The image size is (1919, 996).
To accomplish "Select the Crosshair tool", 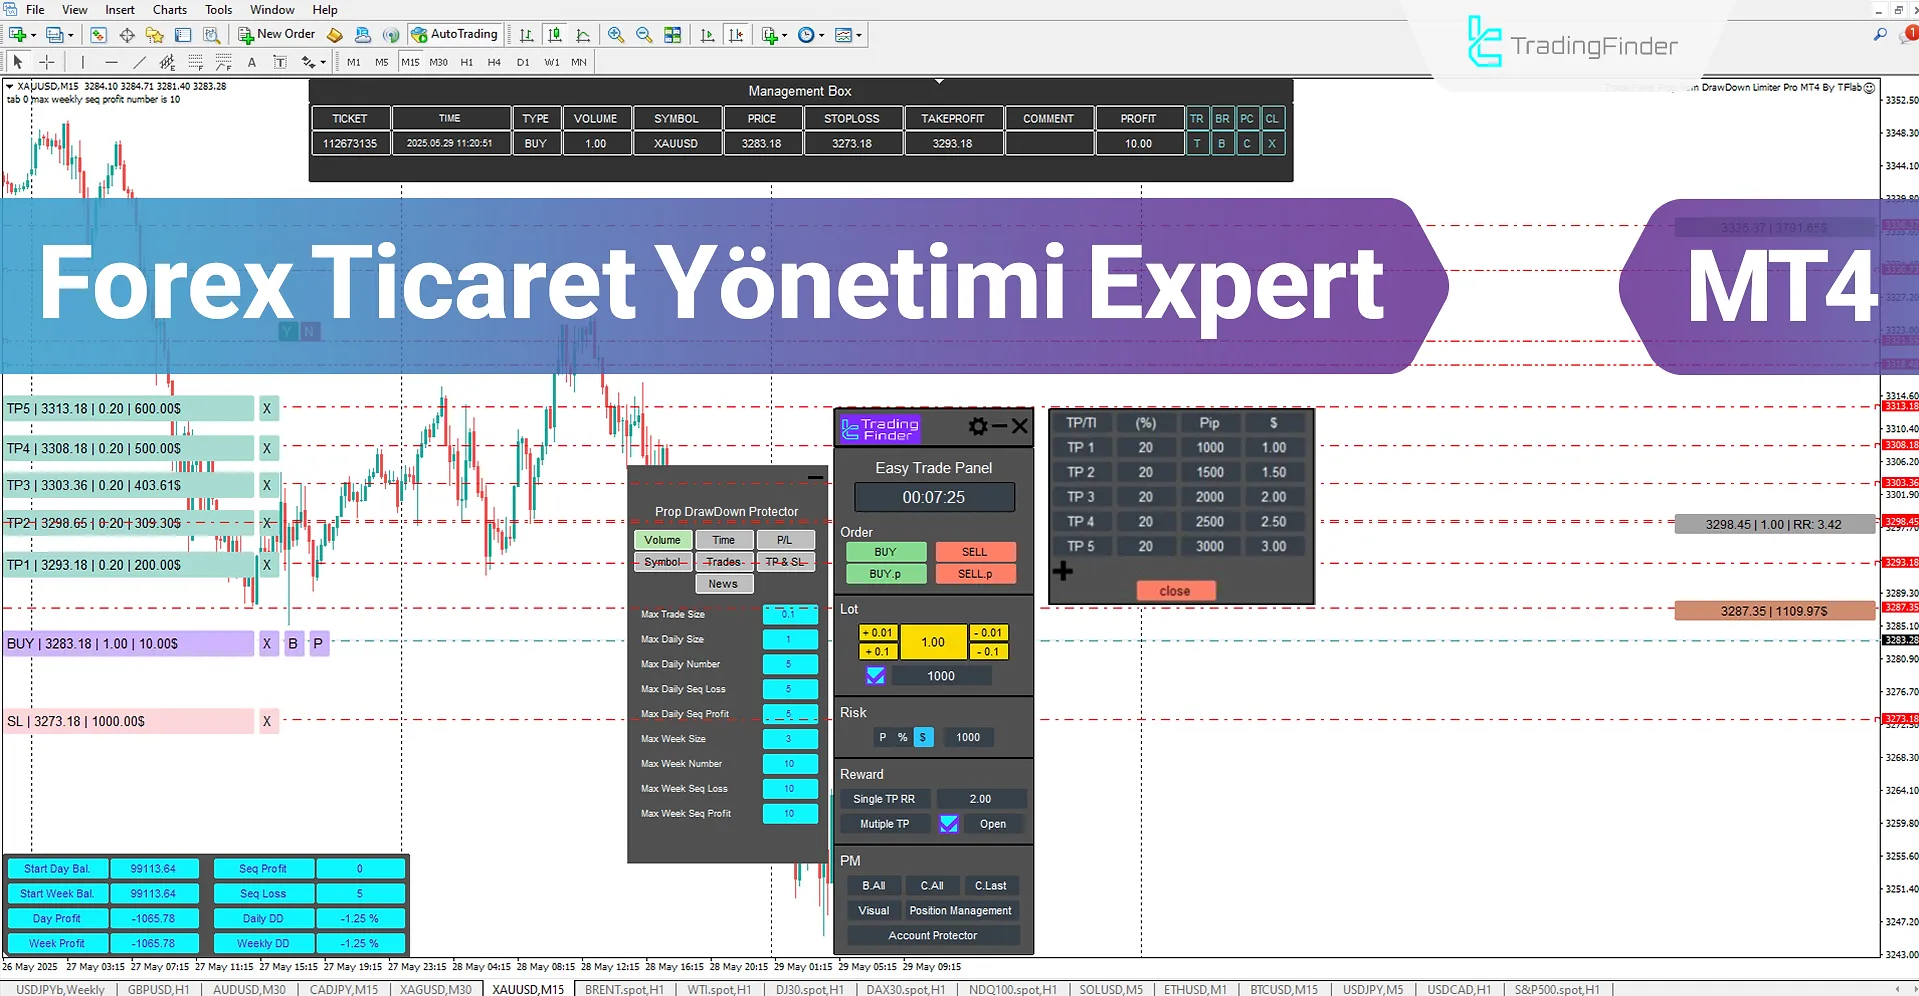I will (x=46, y=61).
